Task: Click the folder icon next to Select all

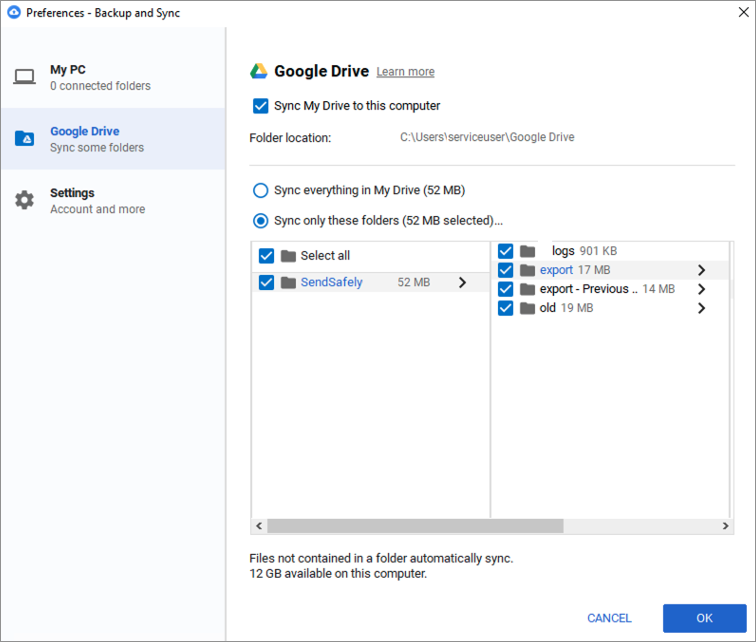Action: 288,255
